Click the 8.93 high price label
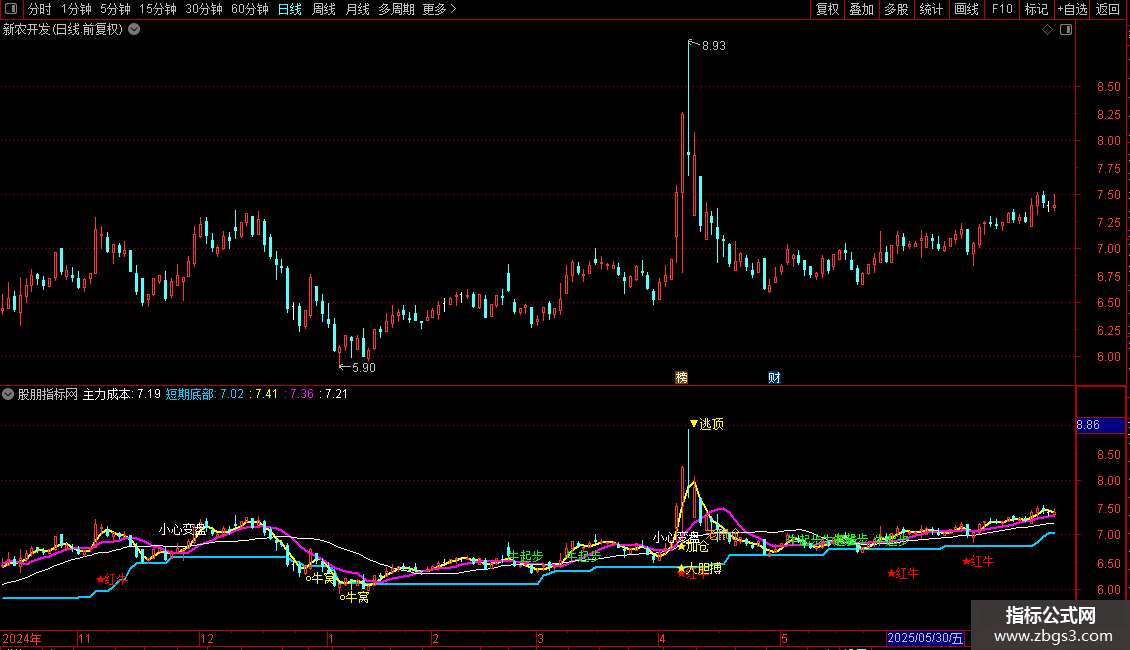This screenshot has width=1130, height=650. tap(713, 46)
